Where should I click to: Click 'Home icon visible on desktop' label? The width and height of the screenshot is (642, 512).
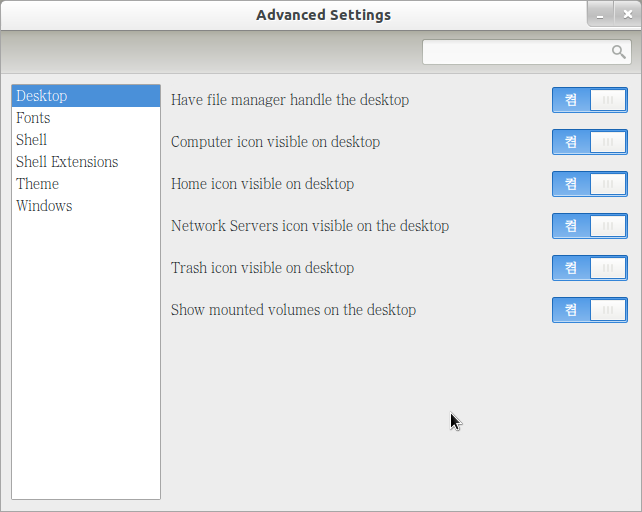pyautogui.click(x=262, y=184)
